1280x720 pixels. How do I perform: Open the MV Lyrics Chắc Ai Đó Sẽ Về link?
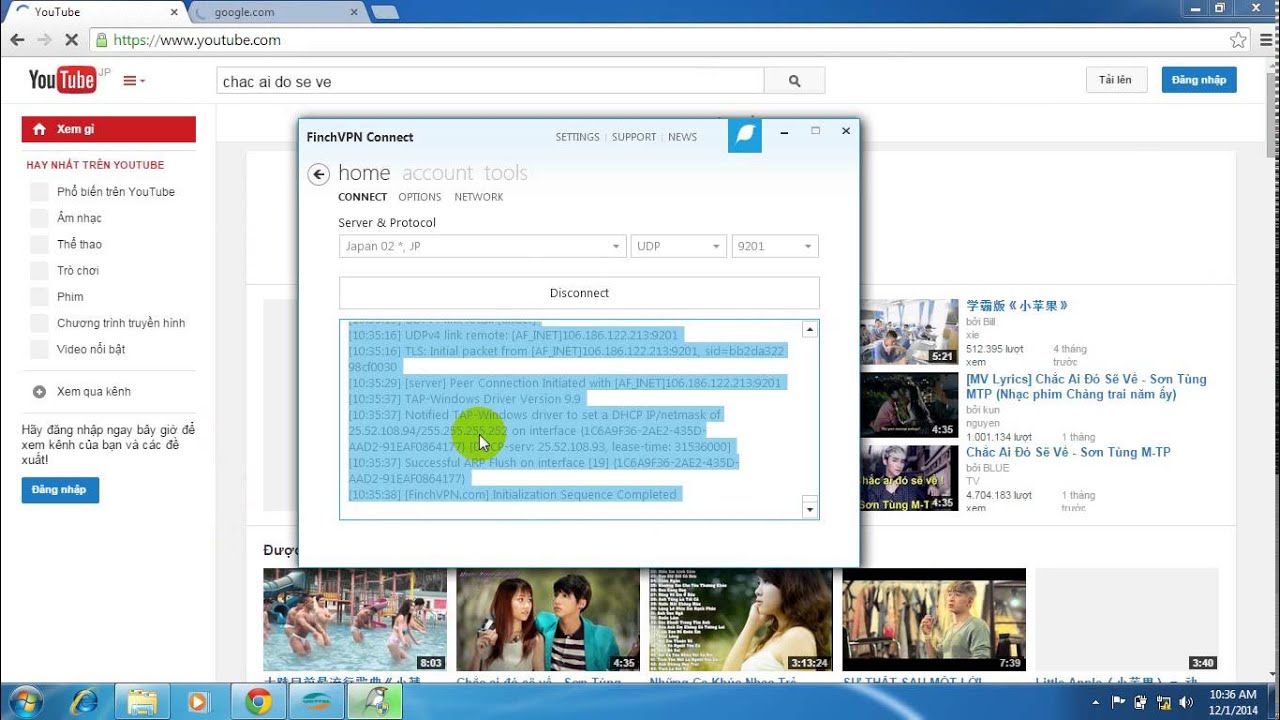click(x=1086, y=386)
